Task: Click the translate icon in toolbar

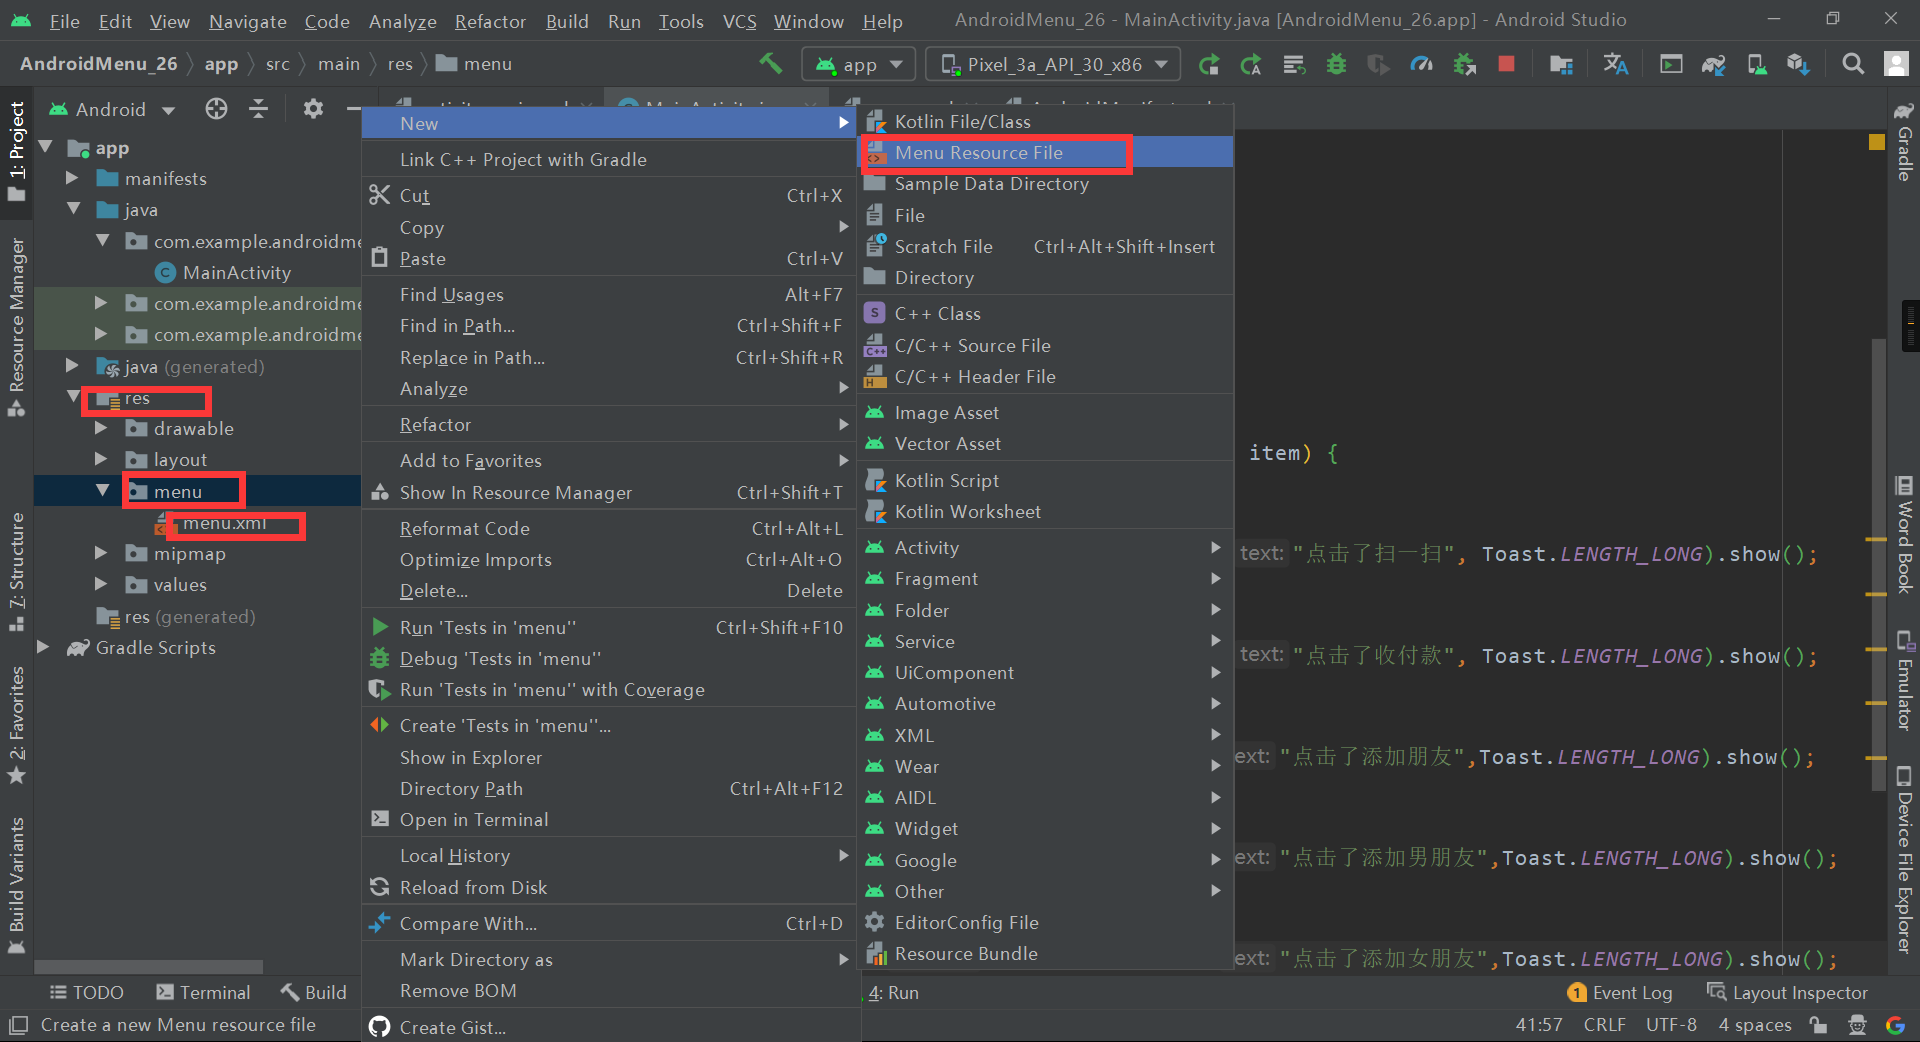Action: pos(1615,65)
